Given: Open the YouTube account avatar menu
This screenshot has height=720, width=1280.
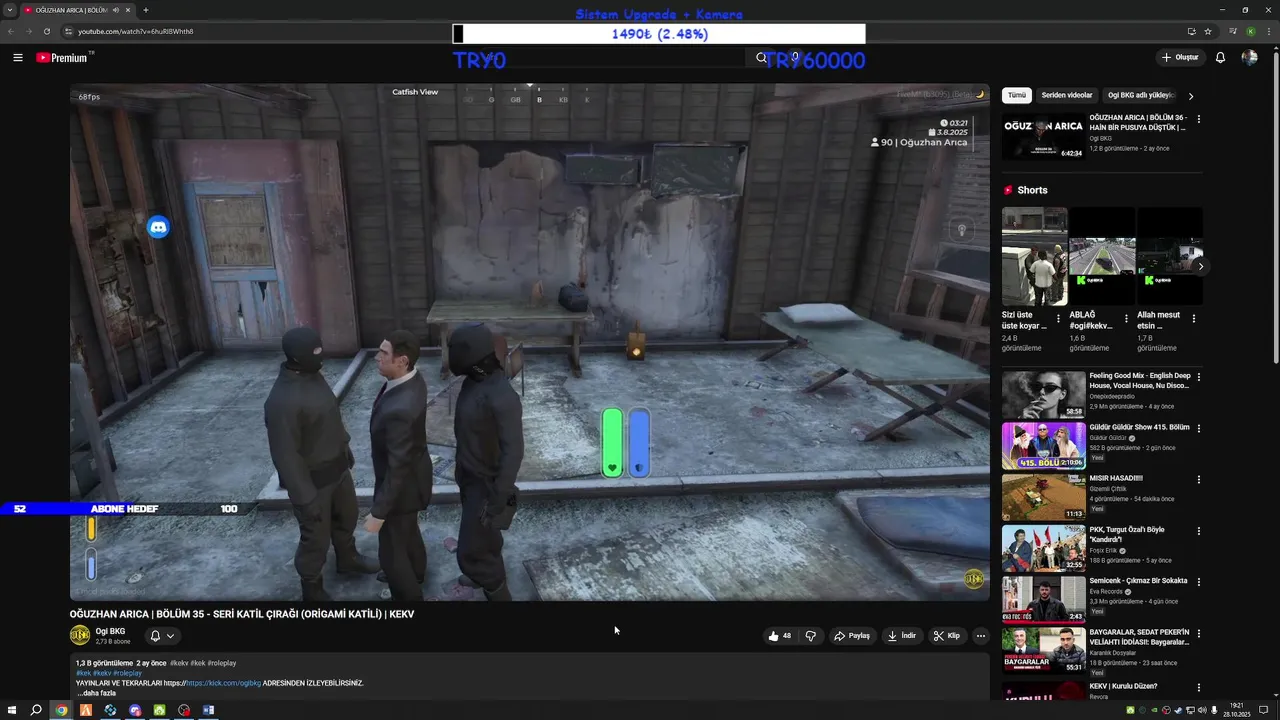Looking at the screenshot, I should pos(1249,58).
